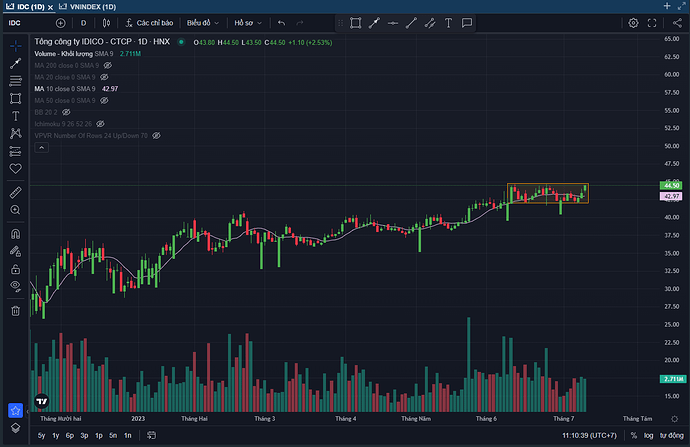
Task: Select the crosshair cursor tool
Action: pos(15,46)
